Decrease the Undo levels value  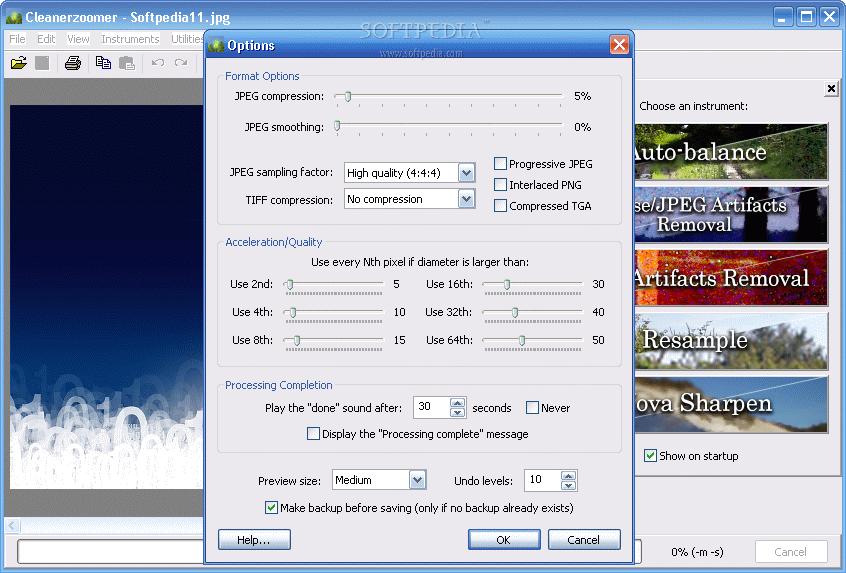pyautogui.click(x=568, y=485)
